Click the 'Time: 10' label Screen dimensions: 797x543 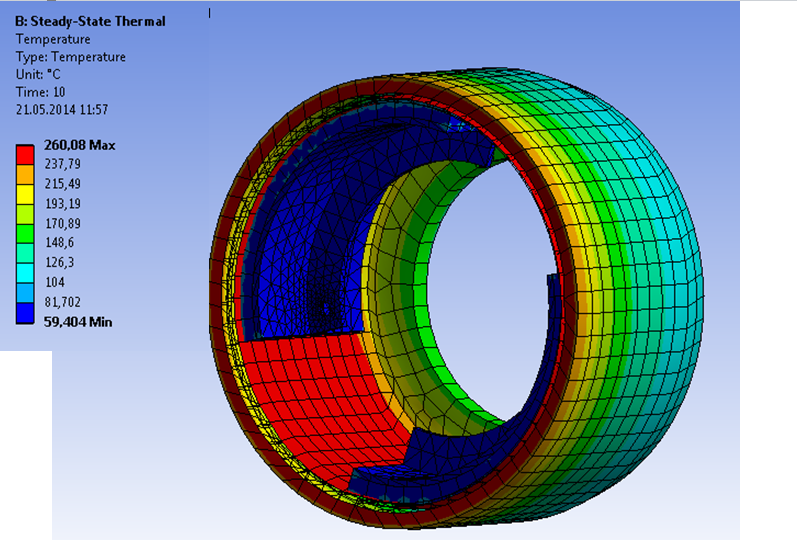(x=41, y=92)
